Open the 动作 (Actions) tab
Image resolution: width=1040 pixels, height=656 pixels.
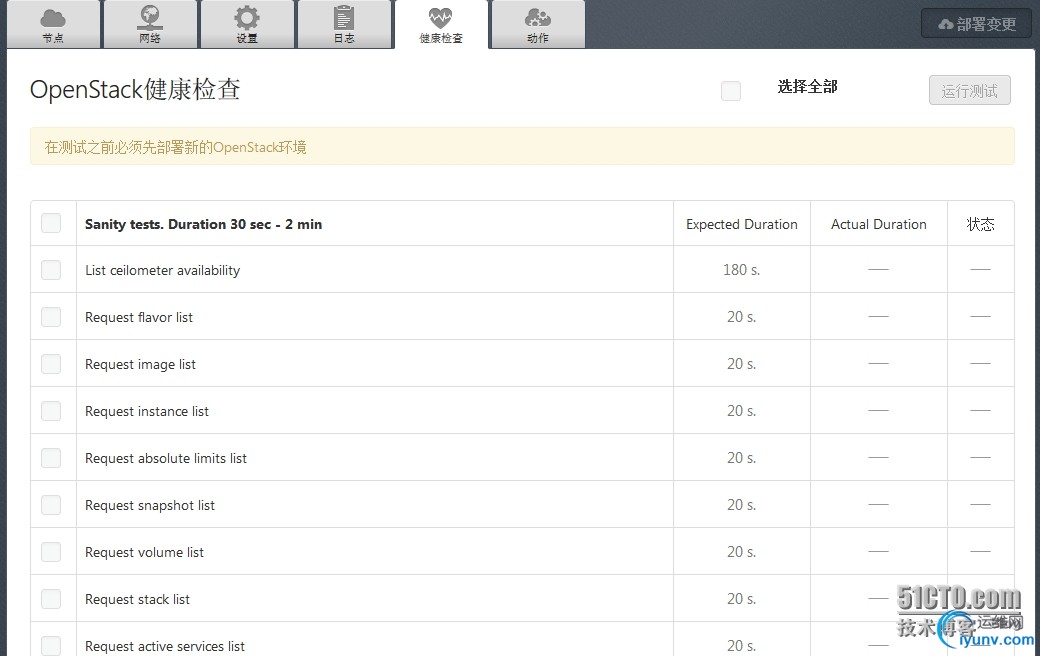coord(538,25)
